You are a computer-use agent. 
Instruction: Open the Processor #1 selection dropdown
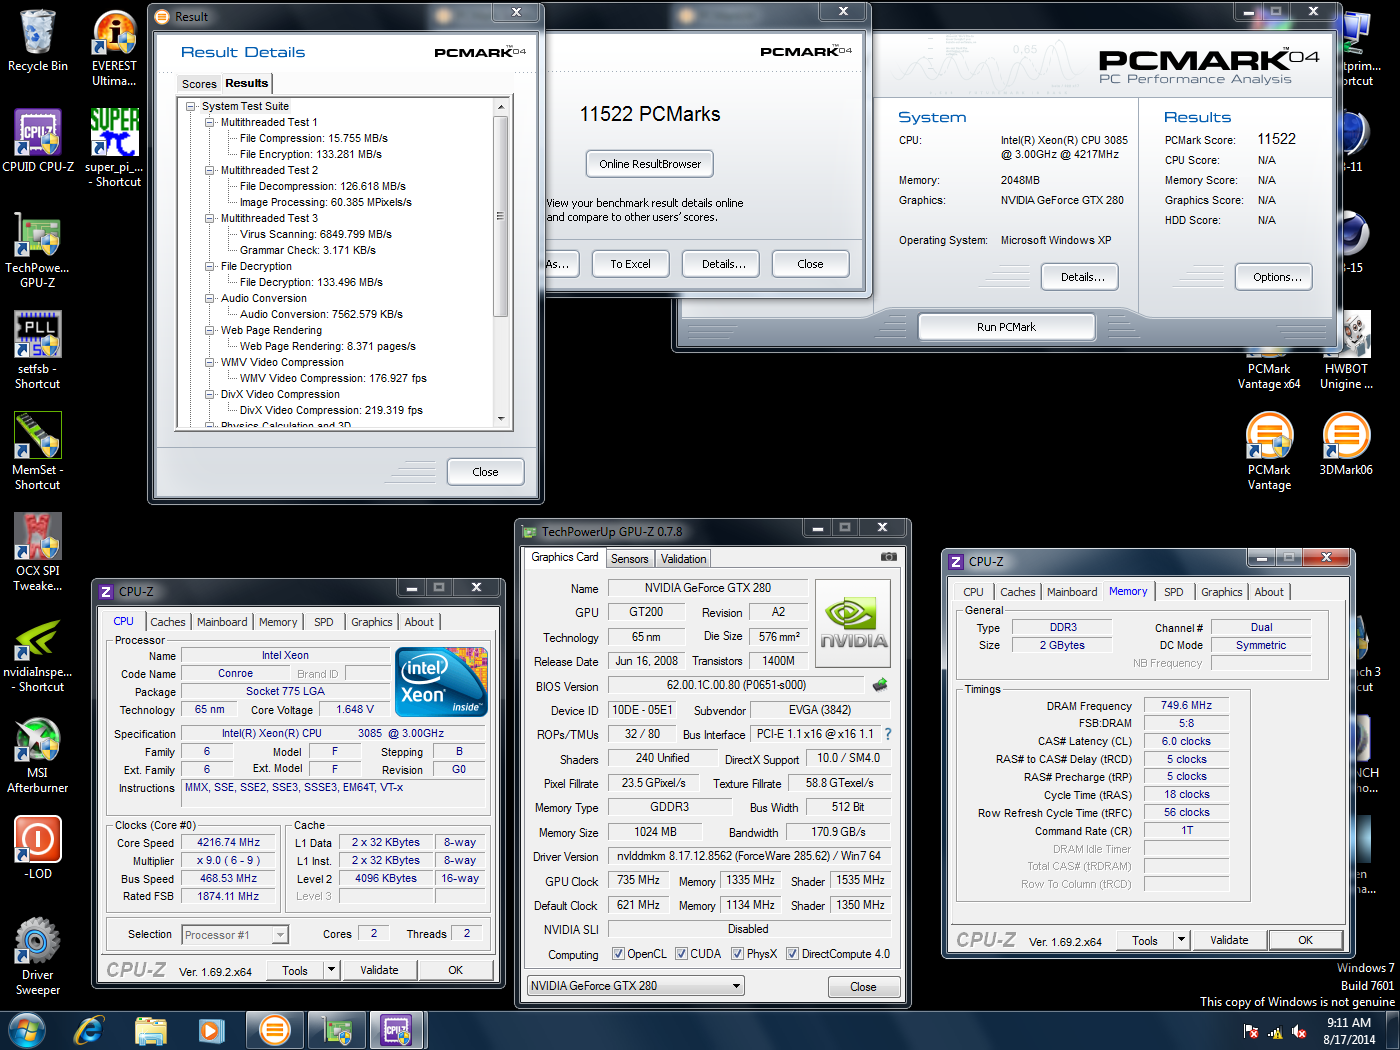pos(280,935)
